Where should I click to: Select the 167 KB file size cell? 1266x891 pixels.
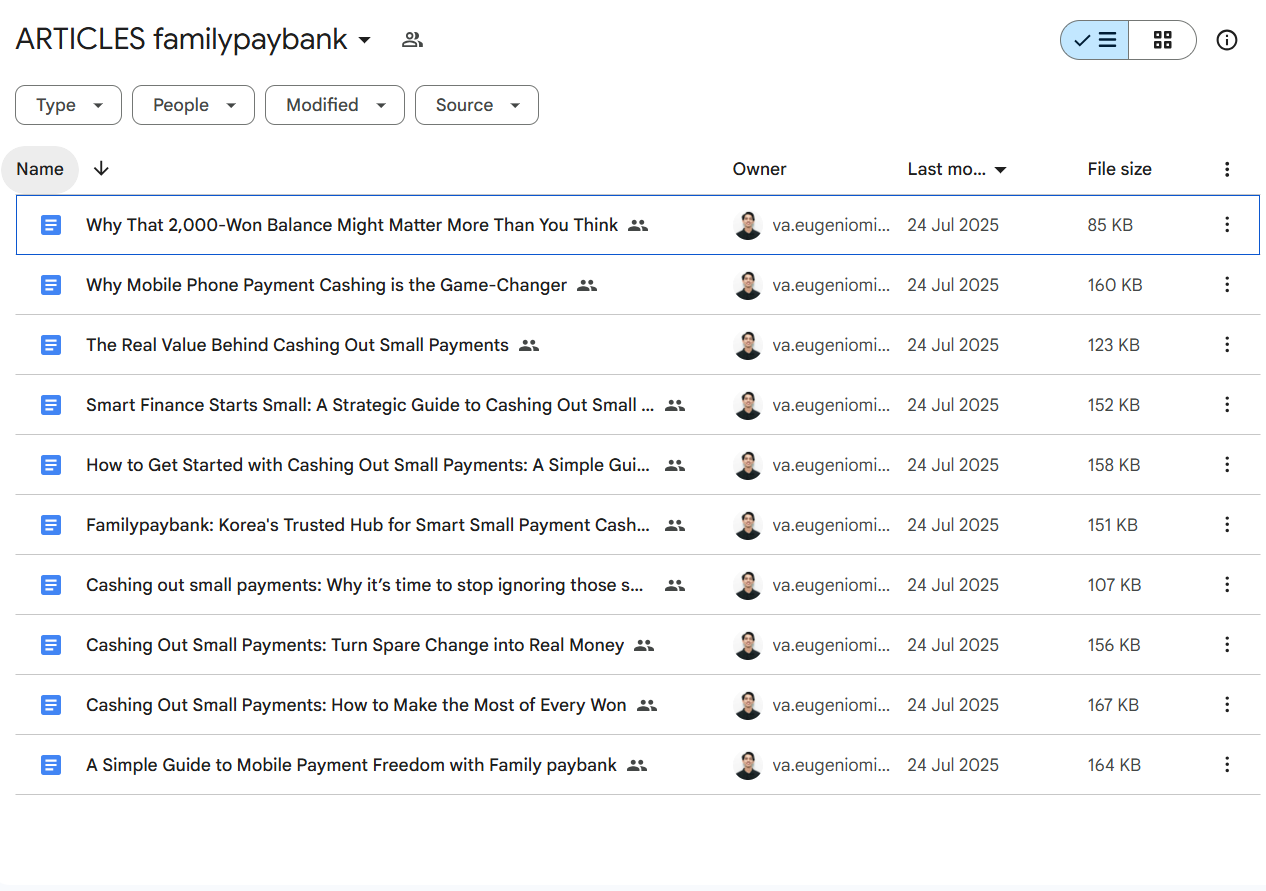(1113, 705)
